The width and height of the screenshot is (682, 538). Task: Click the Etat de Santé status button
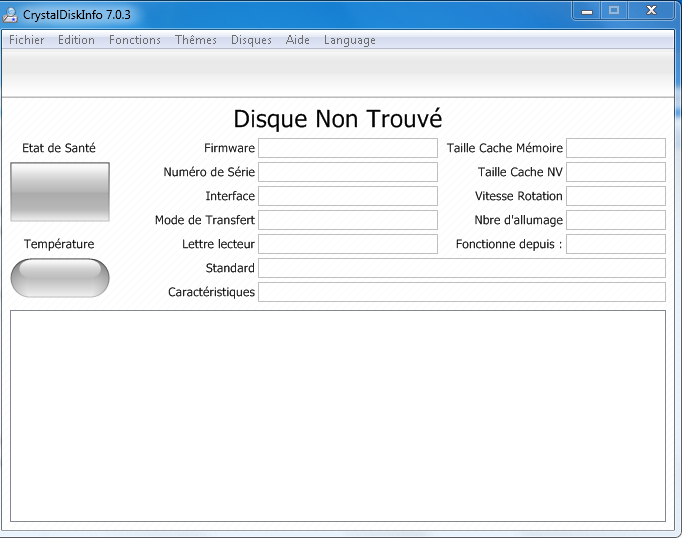coord(59,191)
